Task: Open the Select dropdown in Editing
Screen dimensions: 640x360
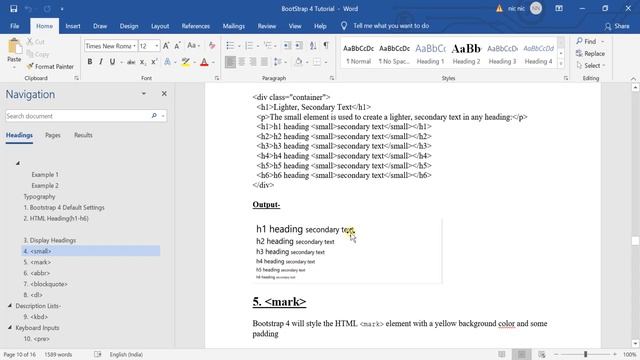Action: coord(591,65)
